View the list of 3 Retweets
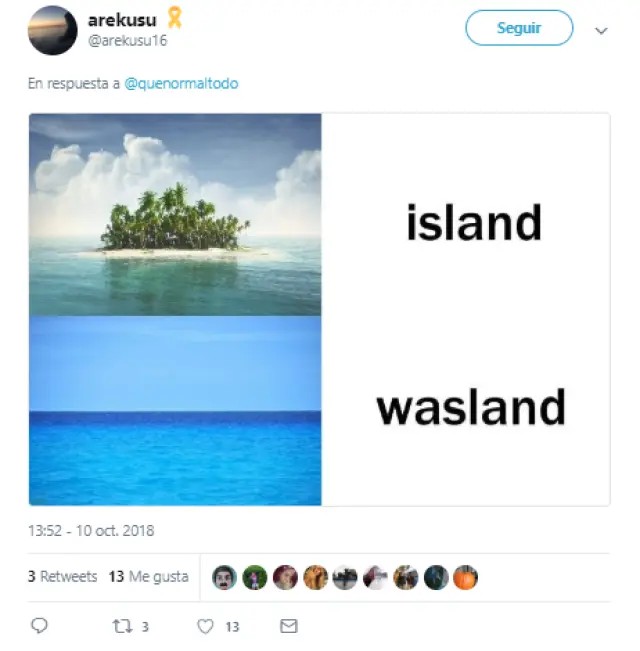This screenshot has height=651, width=640. (62, 577)
